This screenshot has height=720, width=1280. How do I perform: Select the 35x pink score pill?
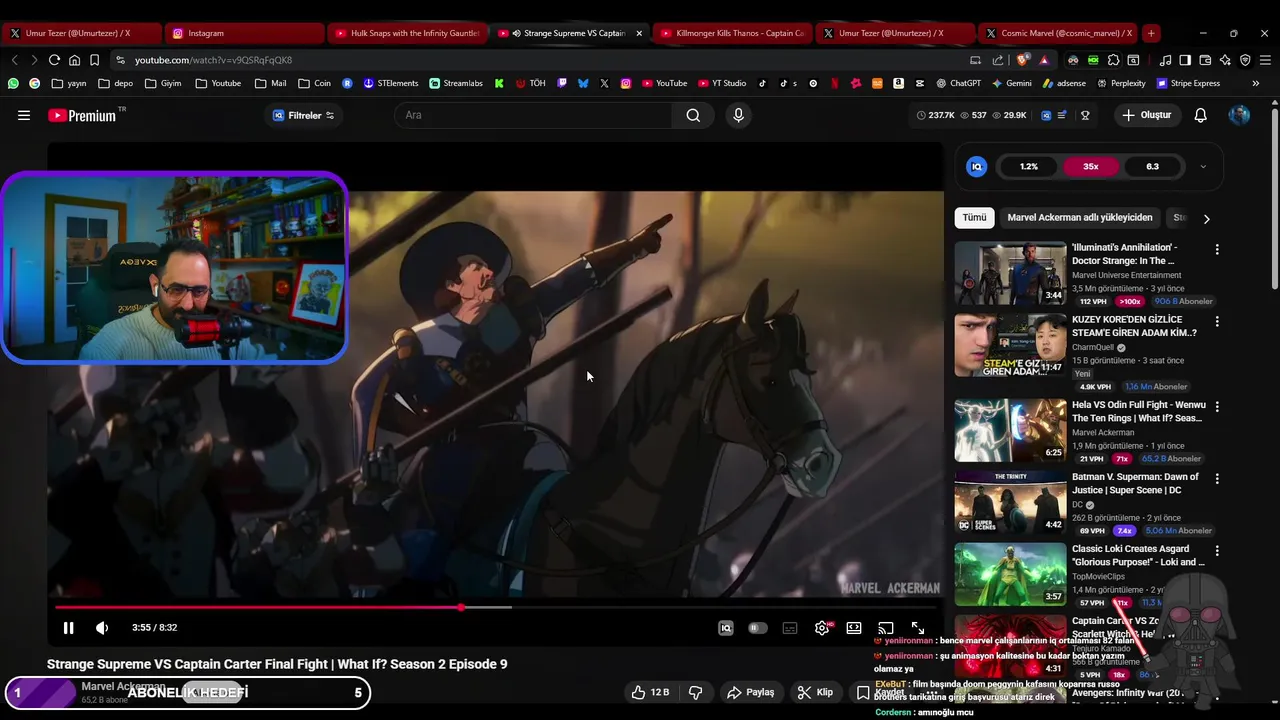(1090, 167)
